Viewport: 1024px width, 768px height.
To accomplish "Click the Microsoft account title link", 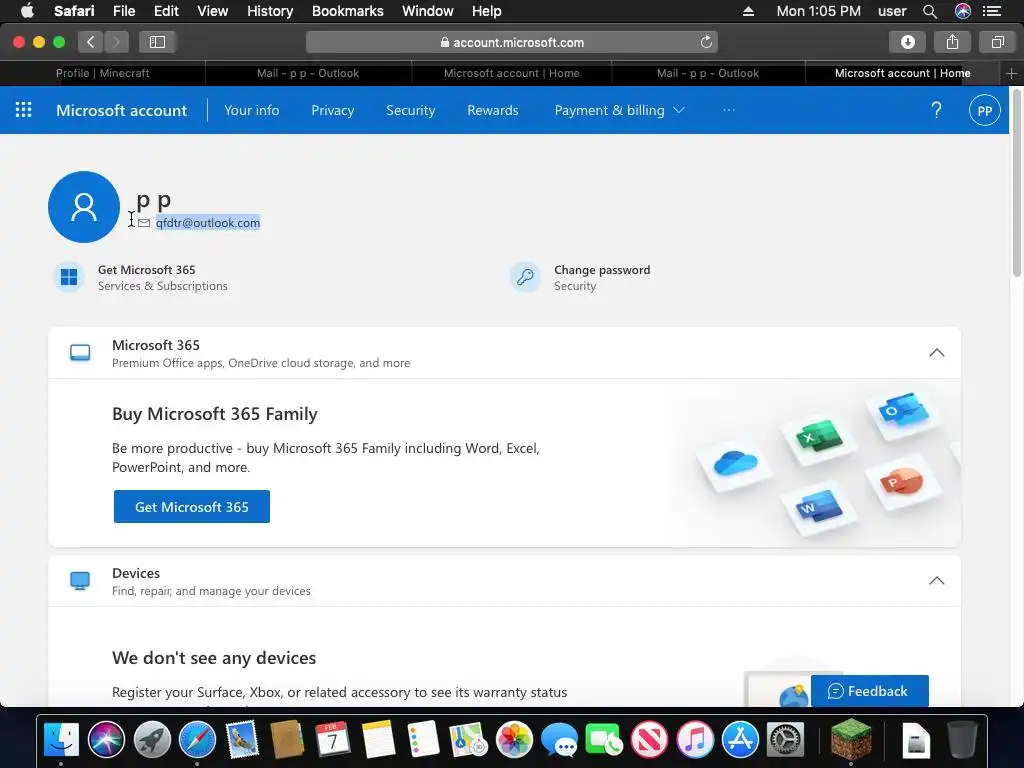I will 121,110.
